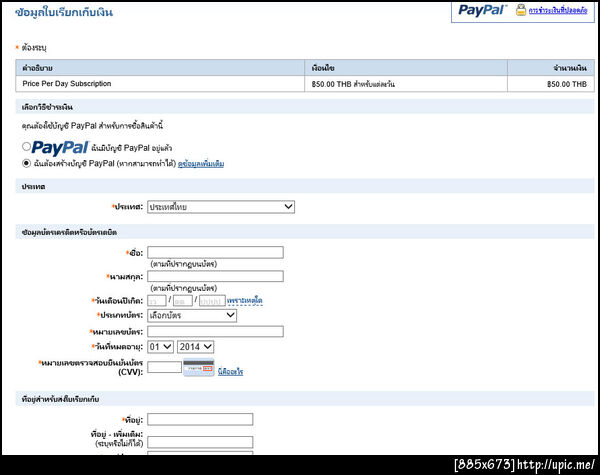Image resolution: width=600 pixels, height=475 pixels.
Task: Click the birth date year field
Action: click(x=212, y=301)
